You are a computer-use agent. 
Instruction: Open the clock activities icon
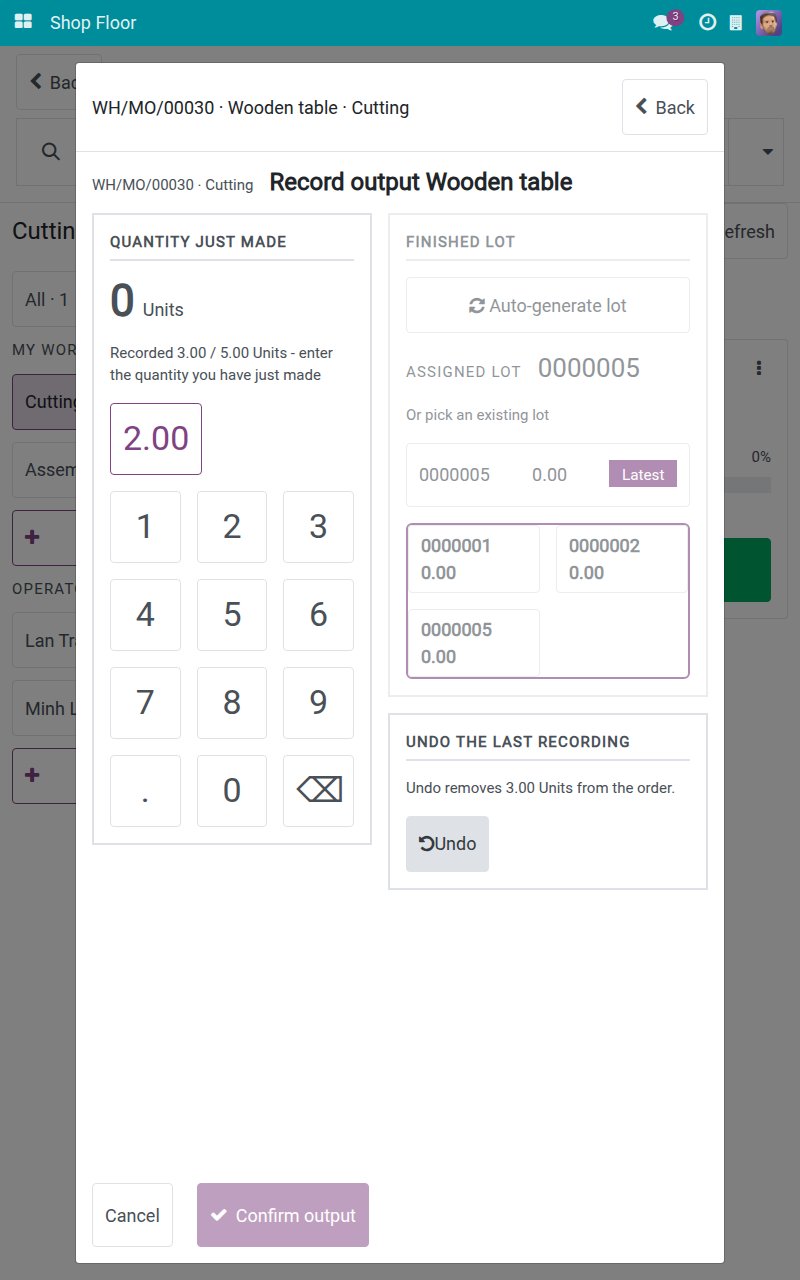coord(707,22)
